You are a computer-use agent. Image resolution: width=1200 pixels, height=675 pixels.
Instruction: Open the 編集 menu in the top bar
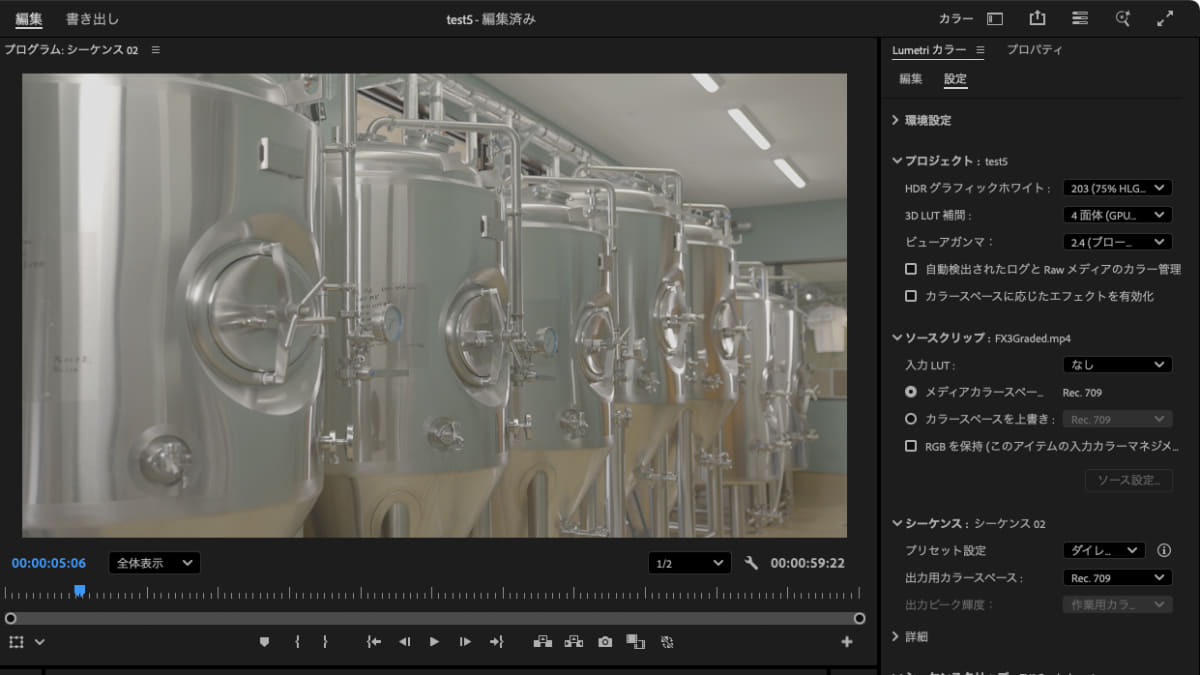(x=28, y=17)
